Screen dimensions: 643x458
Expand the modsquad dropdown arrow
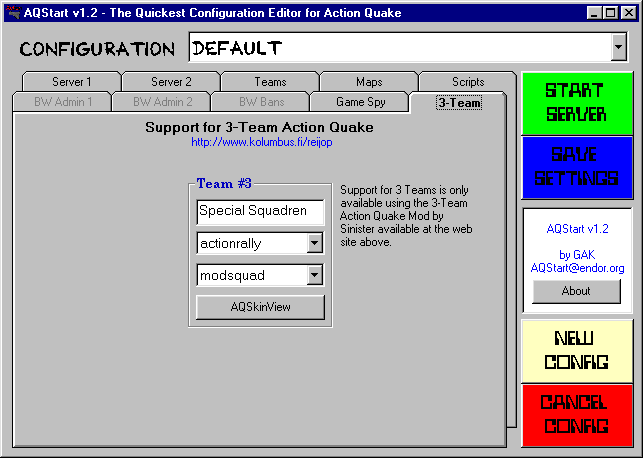point(315,275)
